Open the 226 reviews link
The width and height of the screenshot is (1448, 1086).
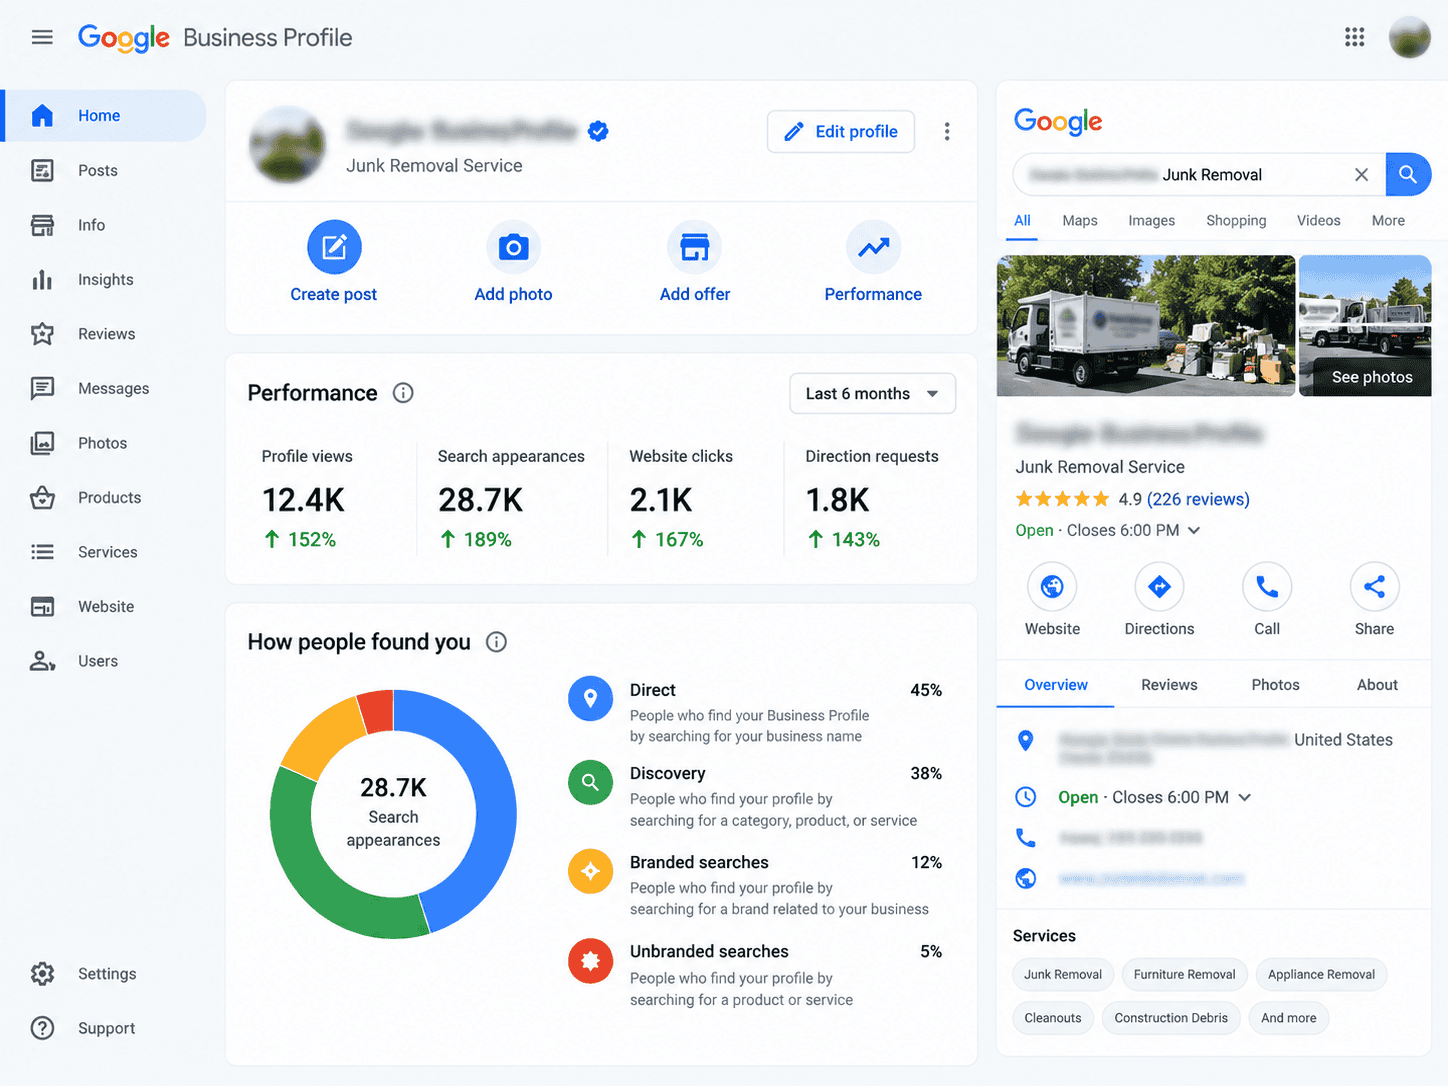(x=1198, y=499)
